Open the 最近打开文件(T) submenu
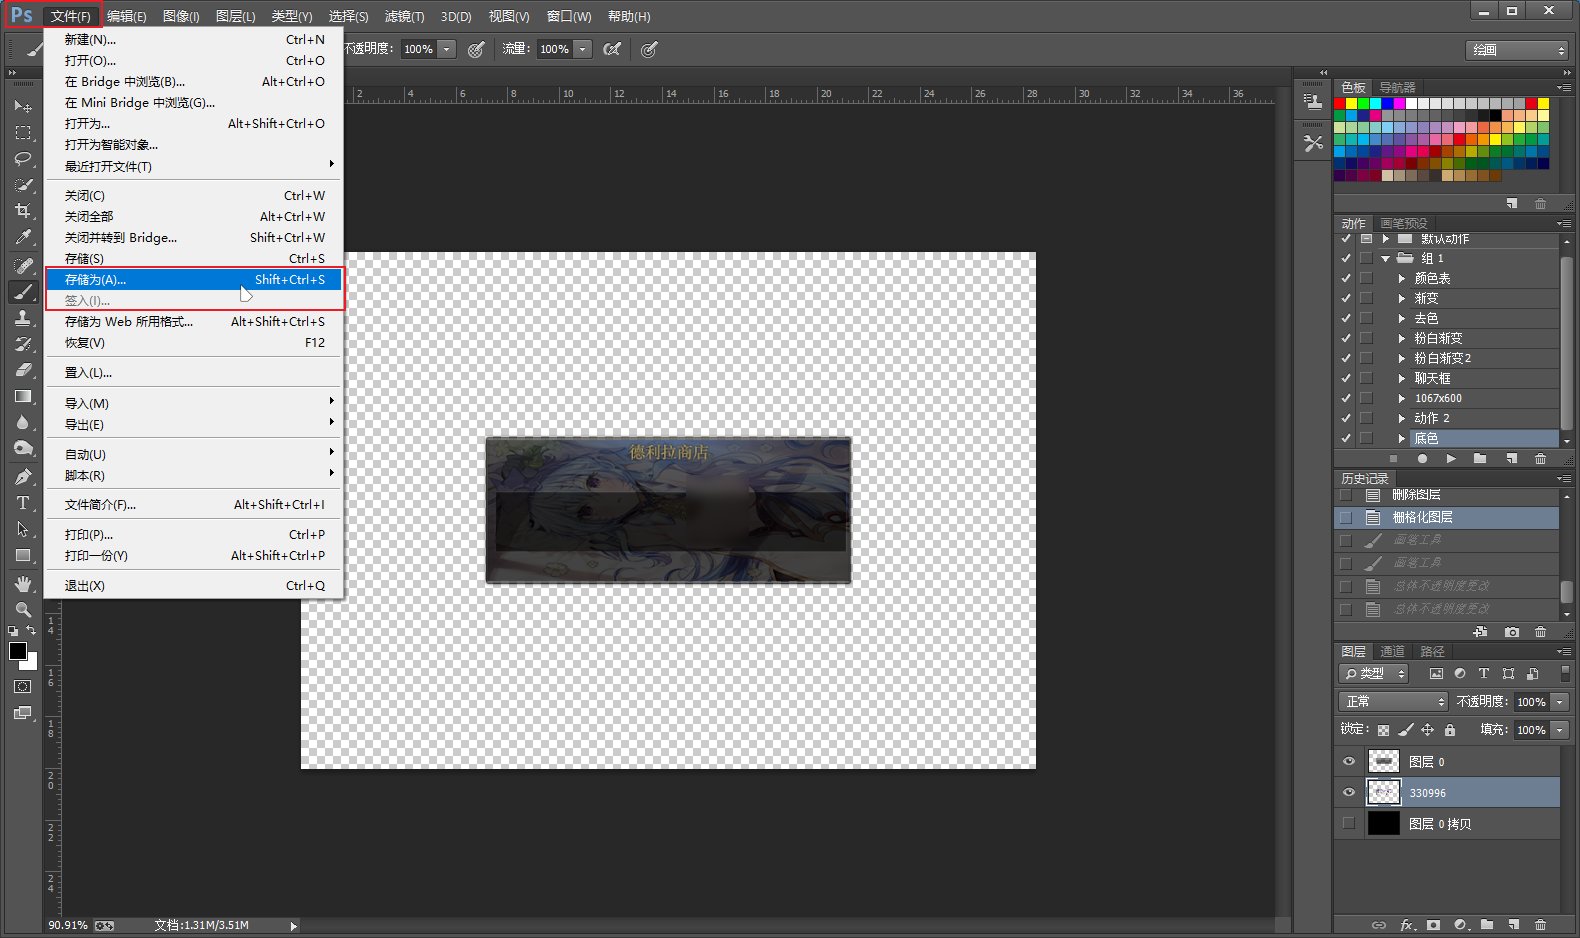 194,167
